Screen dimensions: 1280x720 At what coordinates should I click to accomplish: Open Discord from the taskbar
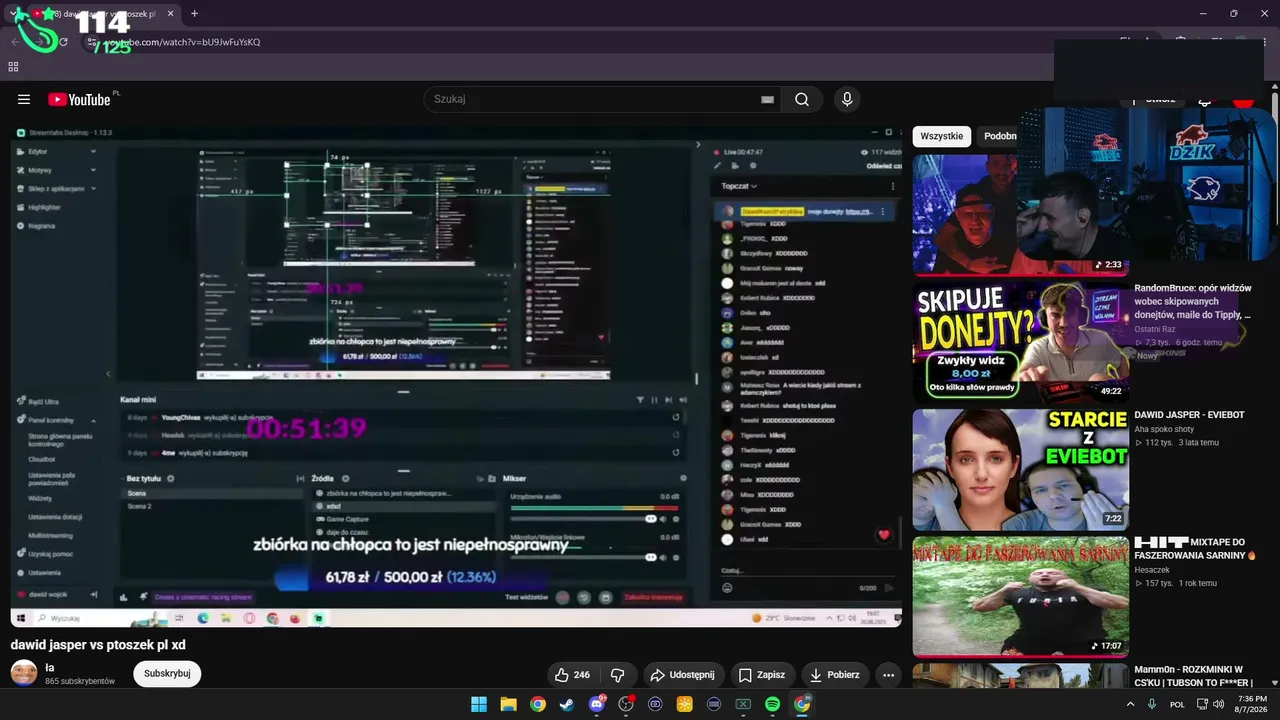[x=597, y=704]
